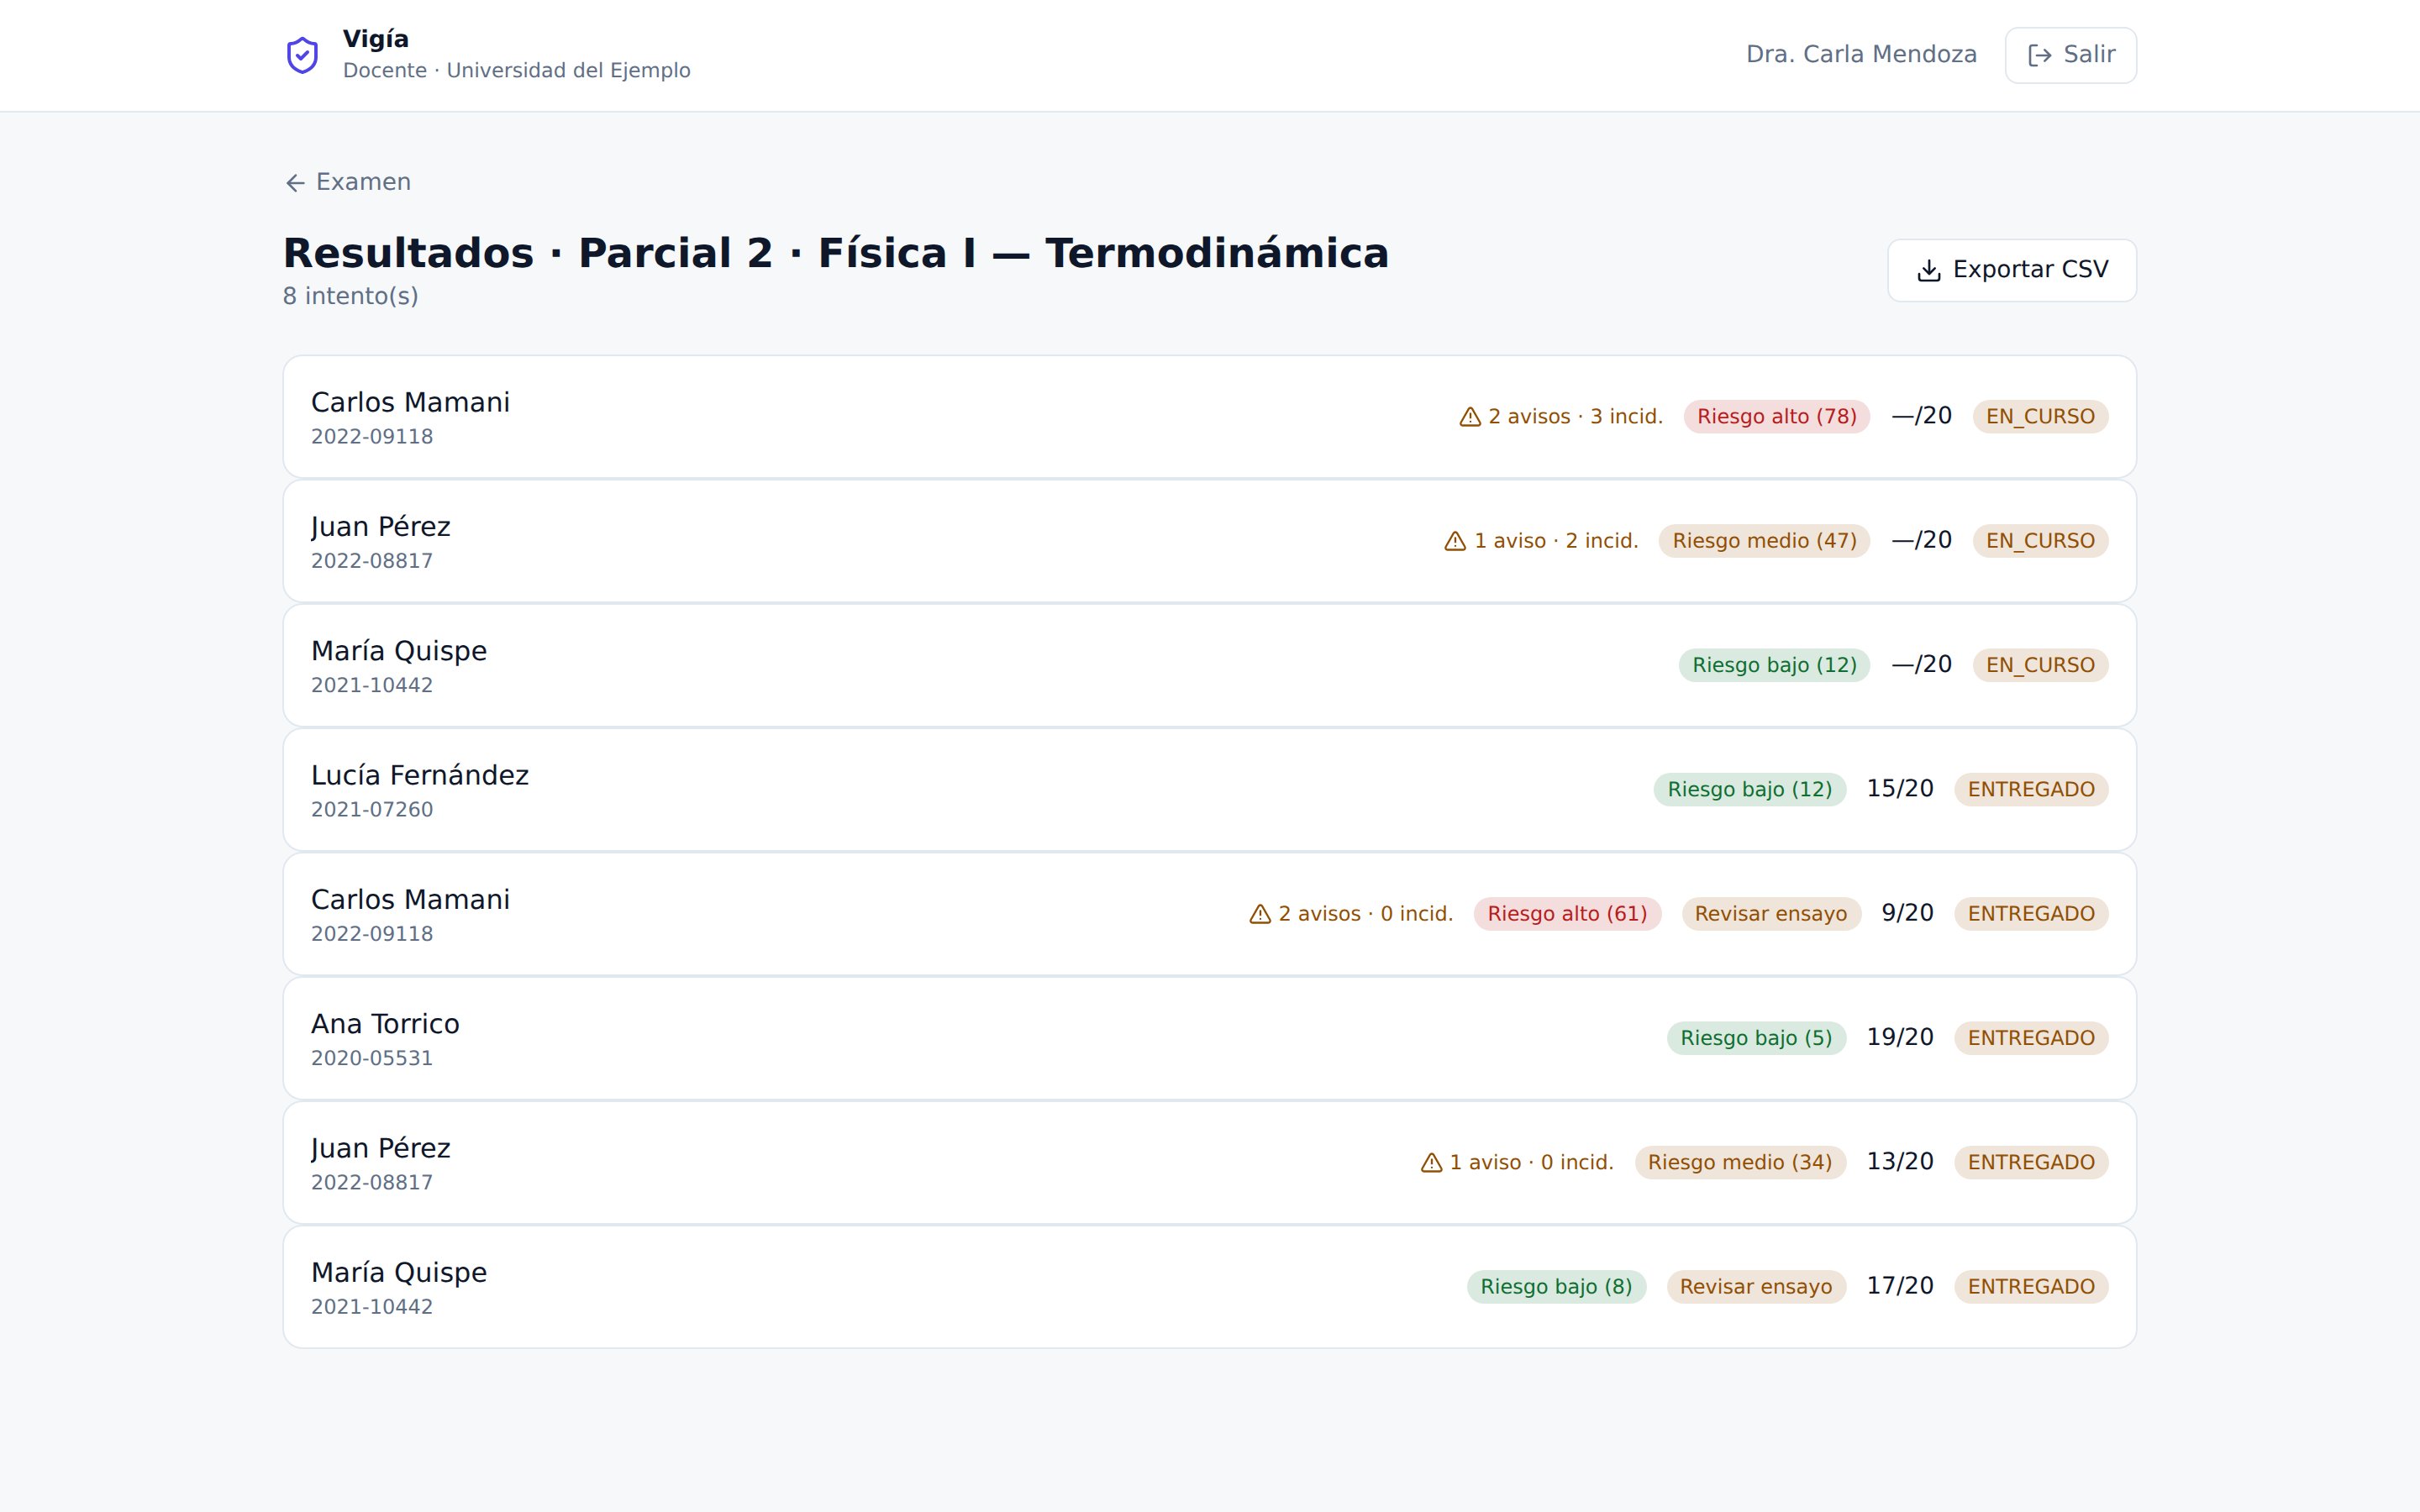Click the 2 avisos · 0 incid. text
The height and width of the screenshot is (1512, 2420).
[1365, 914]
